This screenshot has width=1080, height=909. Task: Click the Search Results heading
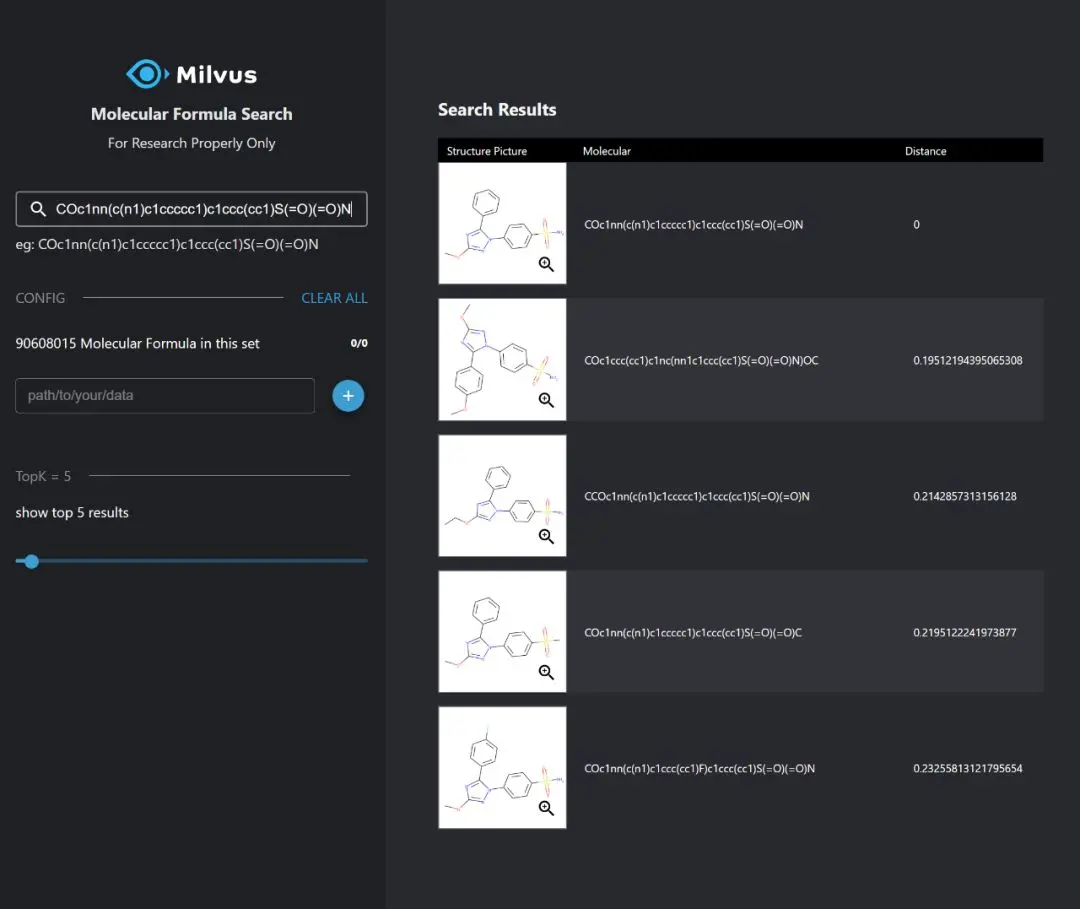pos(497,109)
